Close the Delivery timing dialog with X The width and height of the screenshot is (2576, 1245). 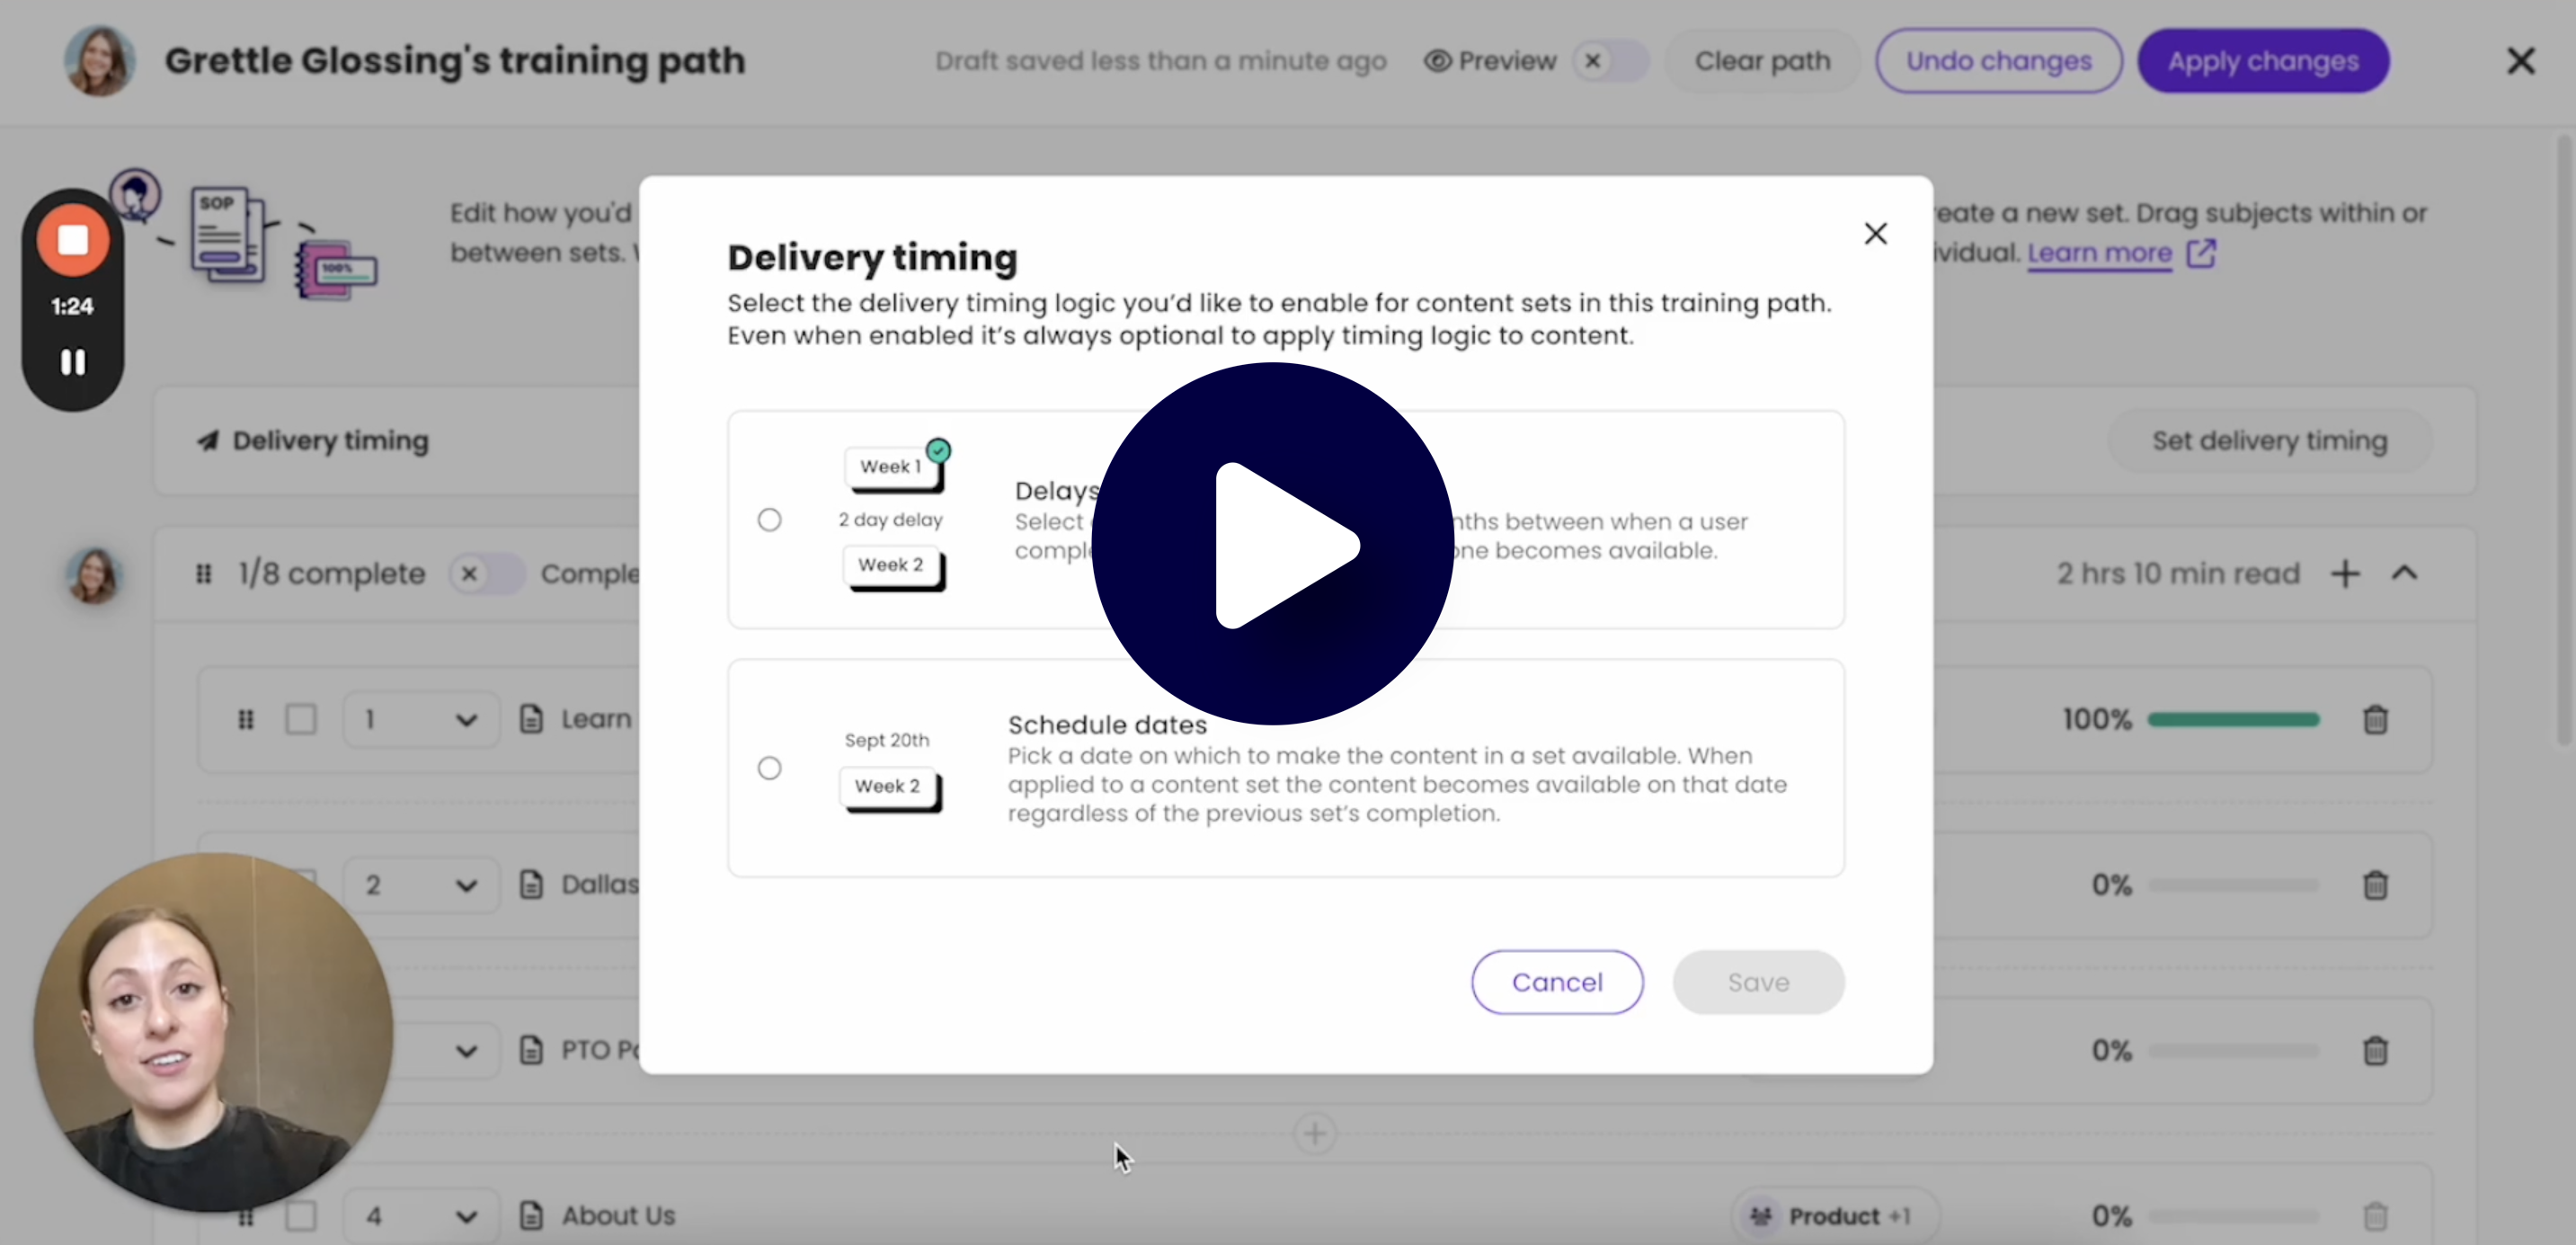coord(1875,233)
